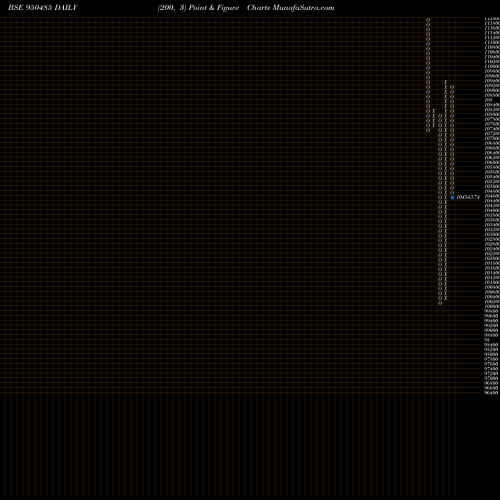Click the 'Charts MunafaSutra.com' text

tap(291, 8)
